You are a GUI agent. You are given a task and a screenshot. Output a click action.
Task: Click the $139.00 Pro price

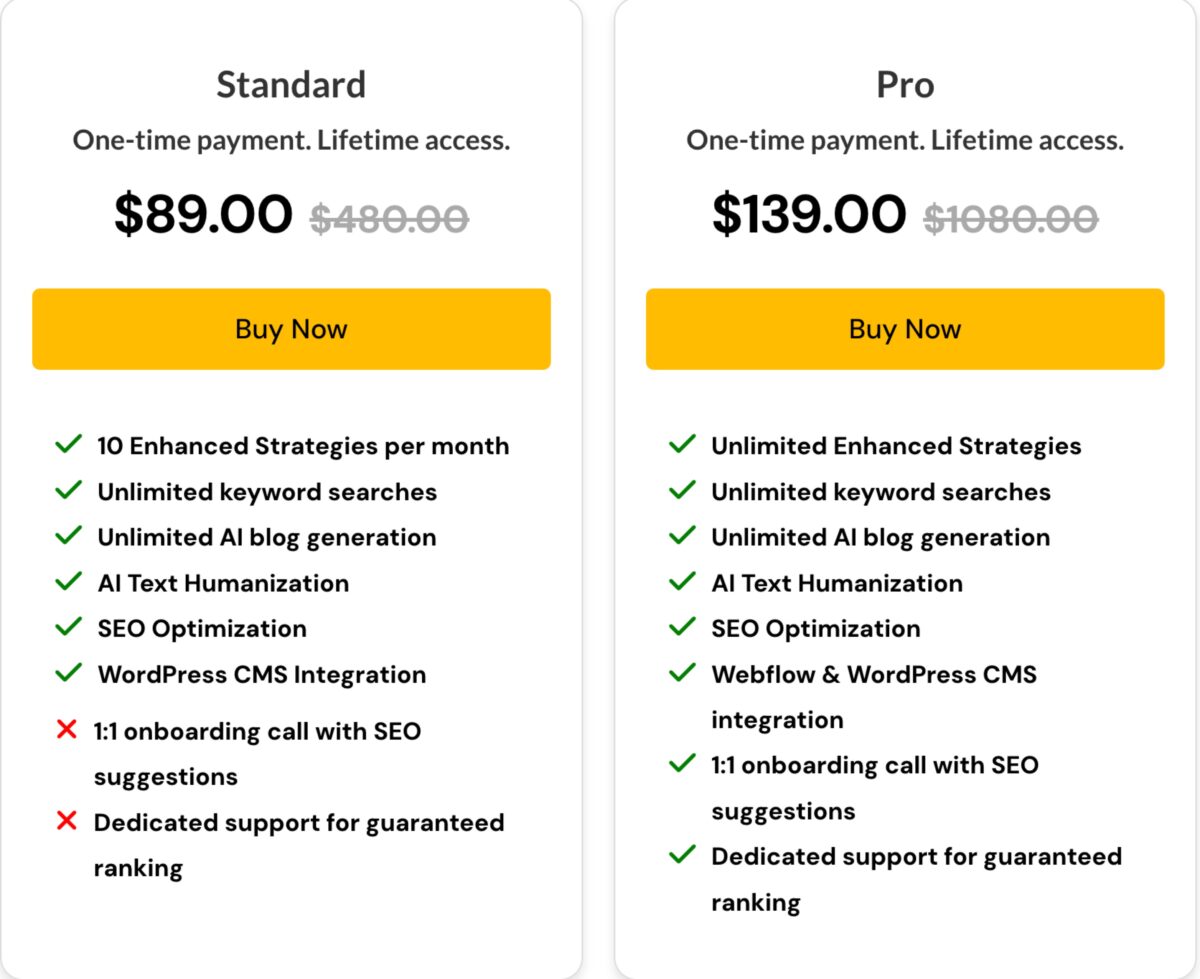pos(809,214)
